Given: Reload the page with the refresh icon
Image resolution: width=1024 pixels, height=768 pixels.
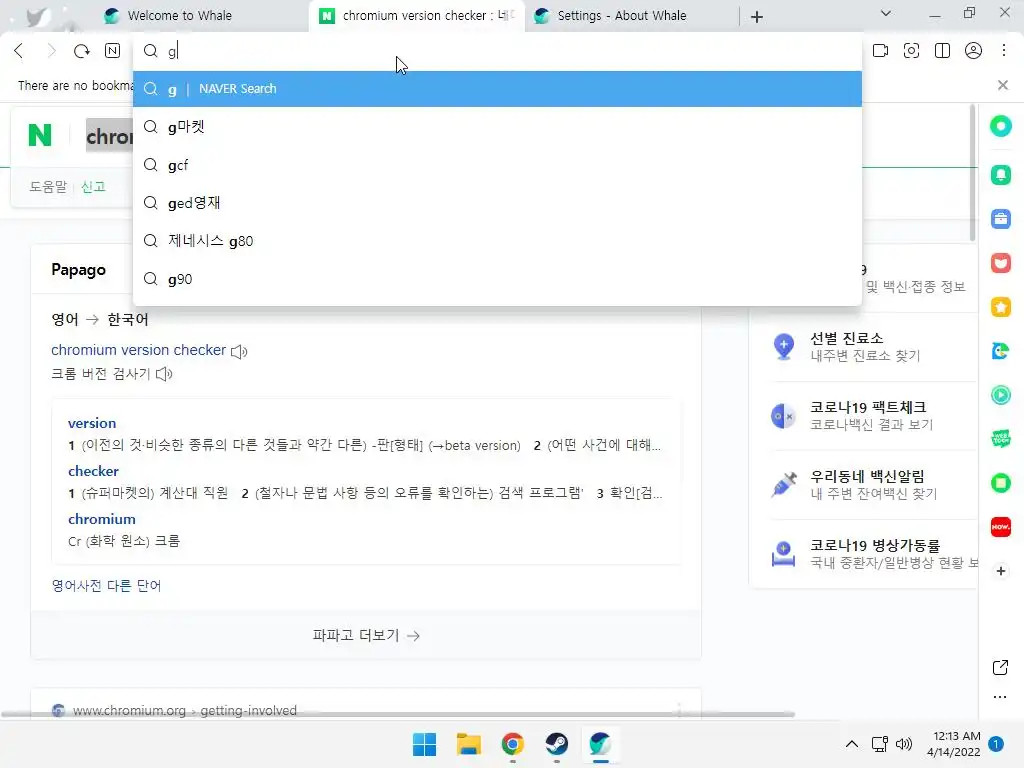Looking at the screenshot, I should [82, 51].
